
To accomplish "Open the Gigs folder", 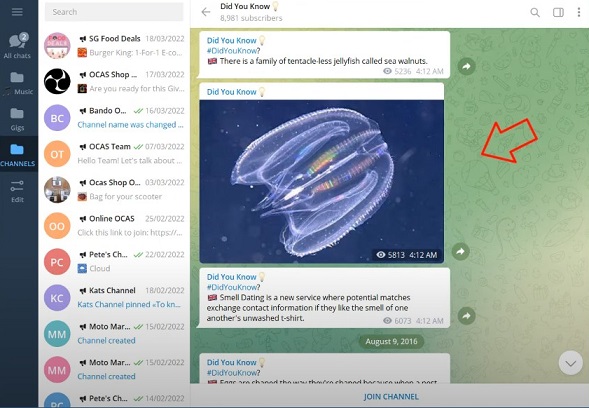I will tap(17, 119).
